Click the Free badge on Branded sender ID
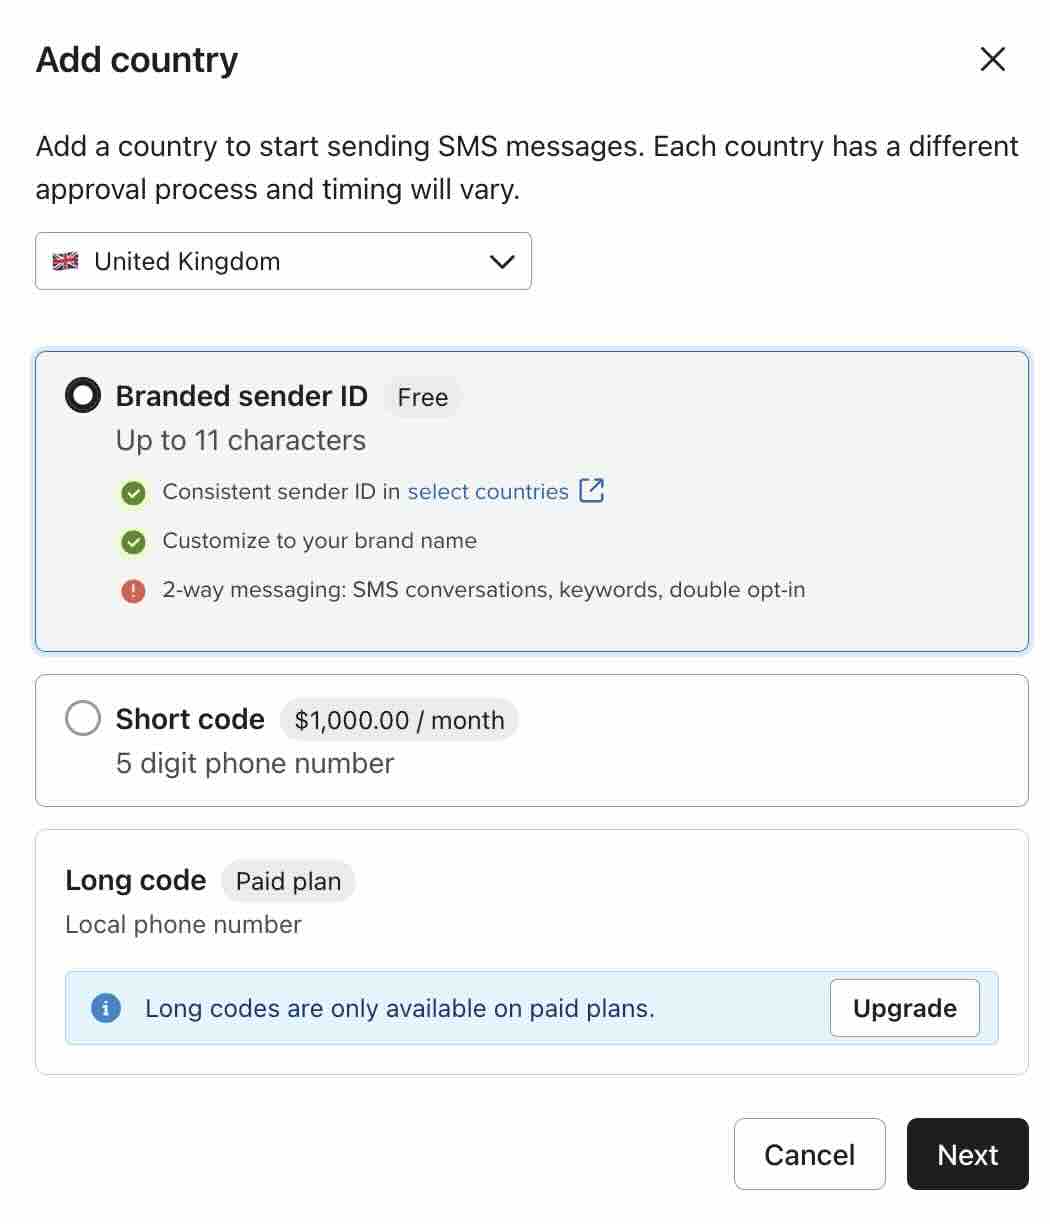The image size is (1050, 1224). tap(422, 397)
